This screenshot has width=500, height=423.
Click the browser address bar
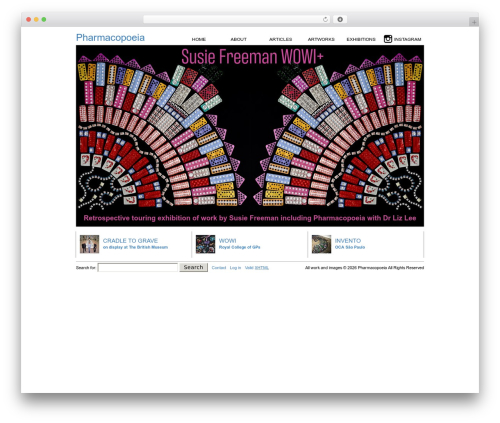click(237, 19)
